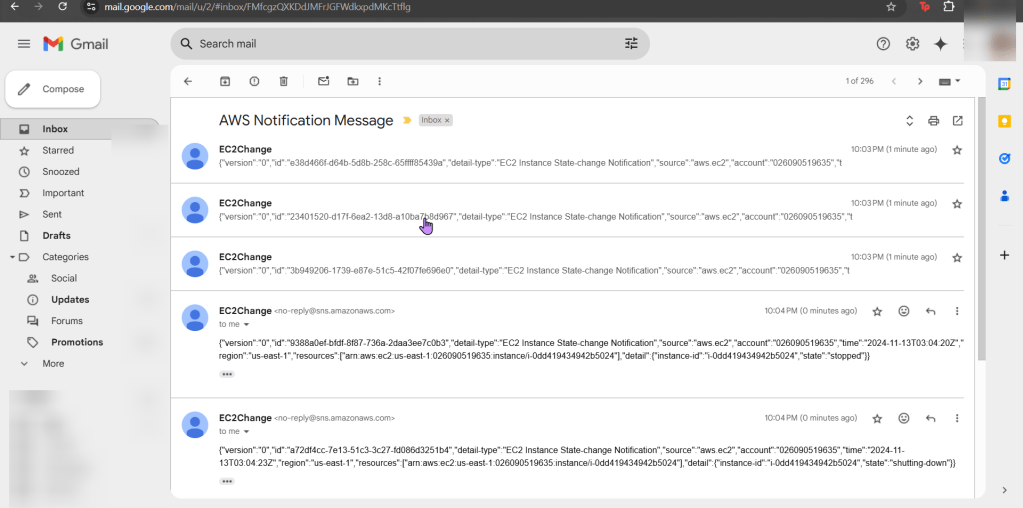Screen dimensions: 1023x508
Task: Open conversation in new window icon
Action: (x=957, y=121)
